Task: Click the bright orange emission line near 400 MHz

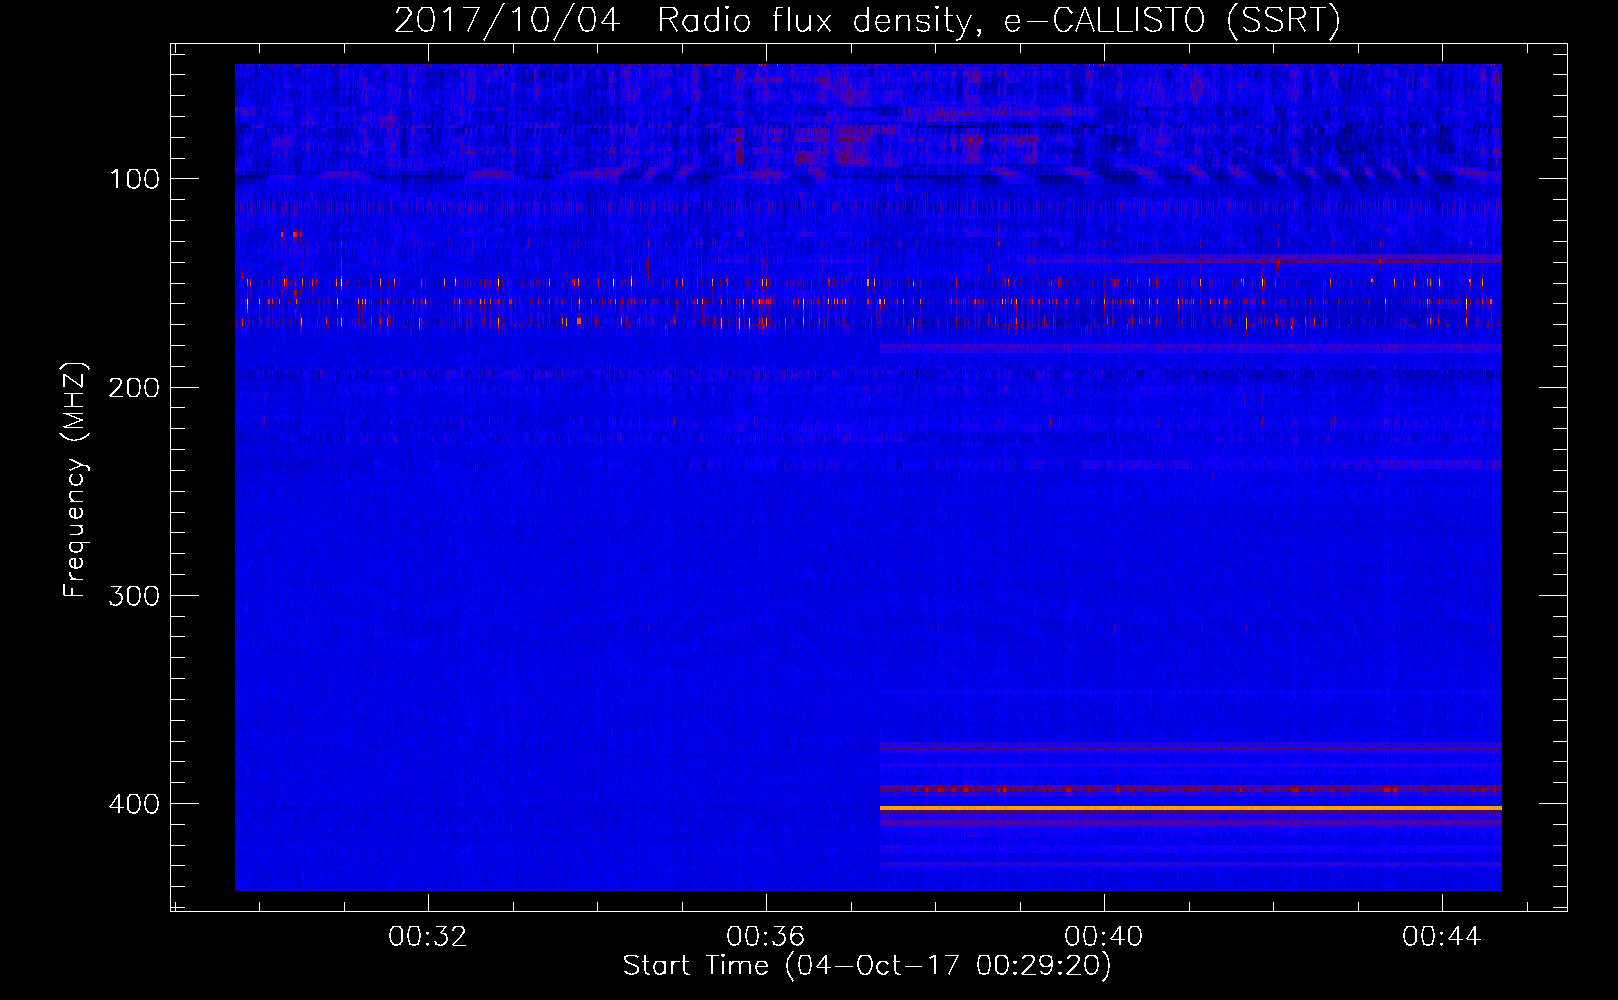Action: pyautogui.click(x=1190, y=807)
